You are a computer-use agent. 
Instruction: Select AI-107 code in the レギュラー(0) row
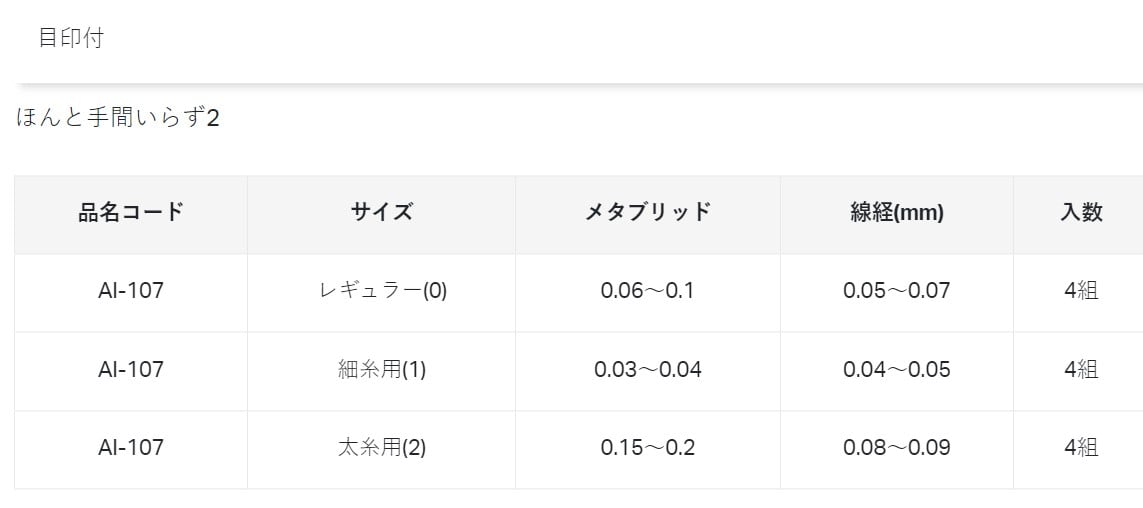click(x=131, y=291)
